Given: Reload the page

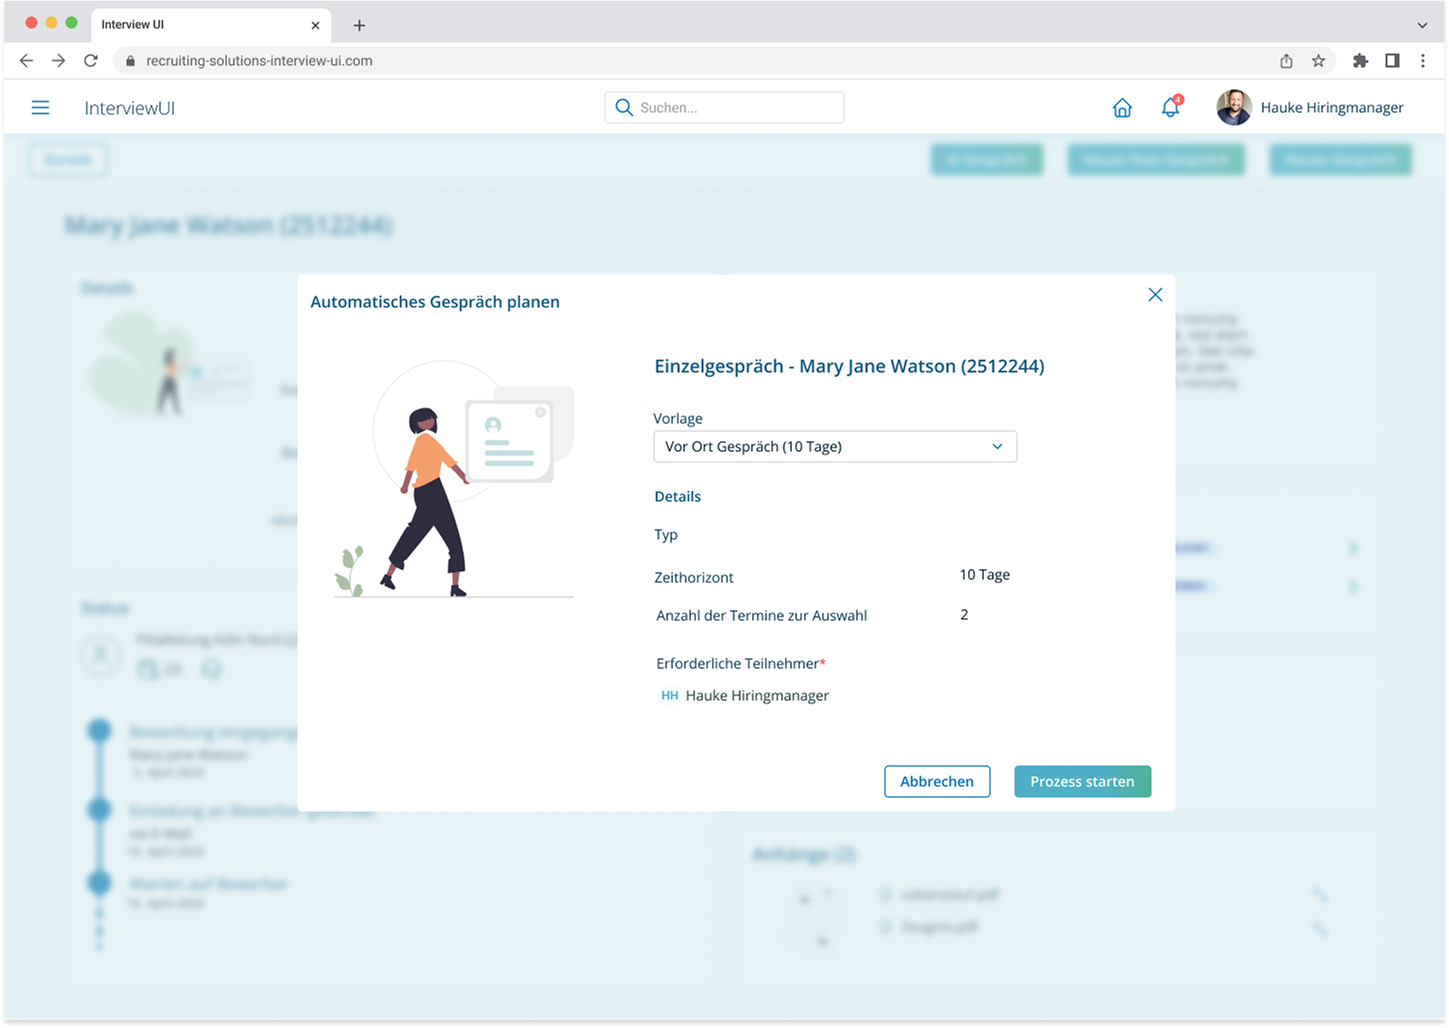Looking at the screenshot, I should (91, 61).
